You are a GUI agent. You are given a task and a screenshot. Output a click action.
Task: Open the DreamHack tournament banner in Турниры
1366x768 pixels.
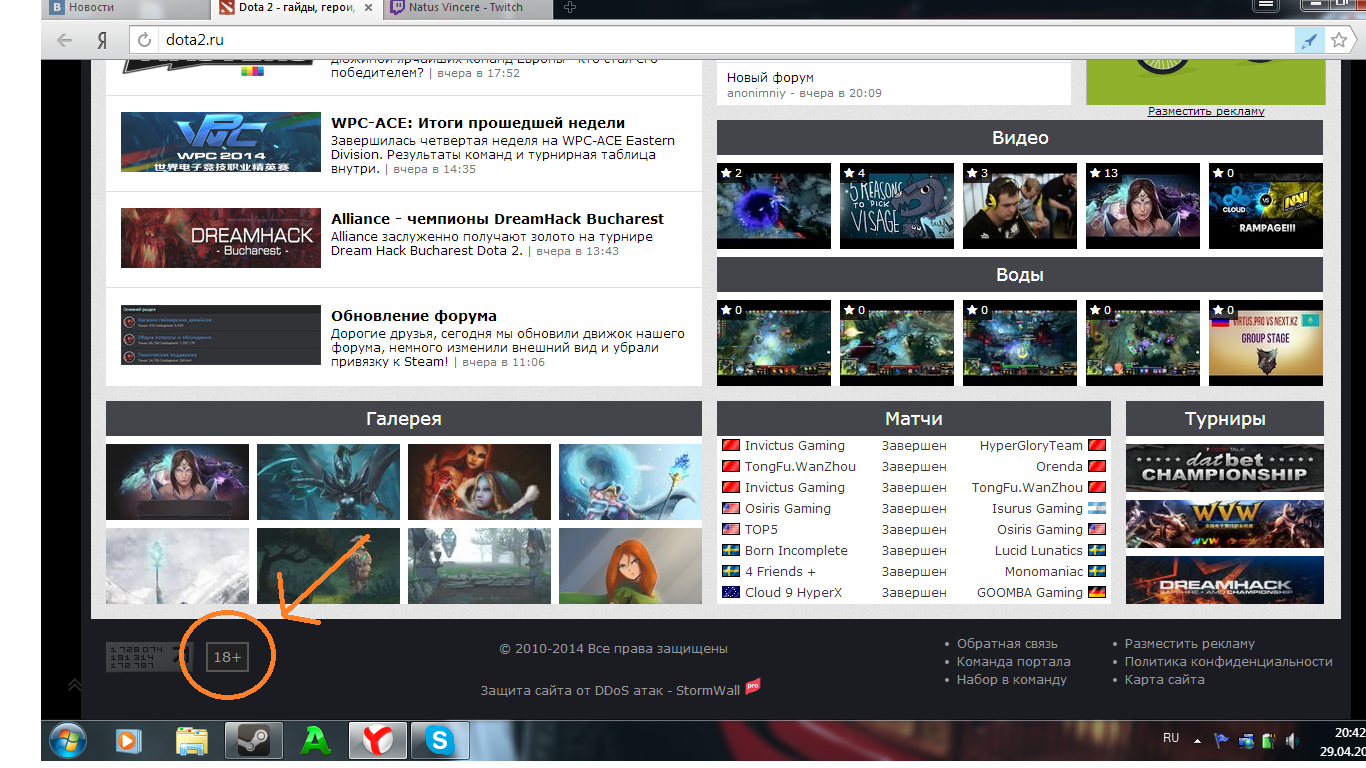click(1225, 580)
